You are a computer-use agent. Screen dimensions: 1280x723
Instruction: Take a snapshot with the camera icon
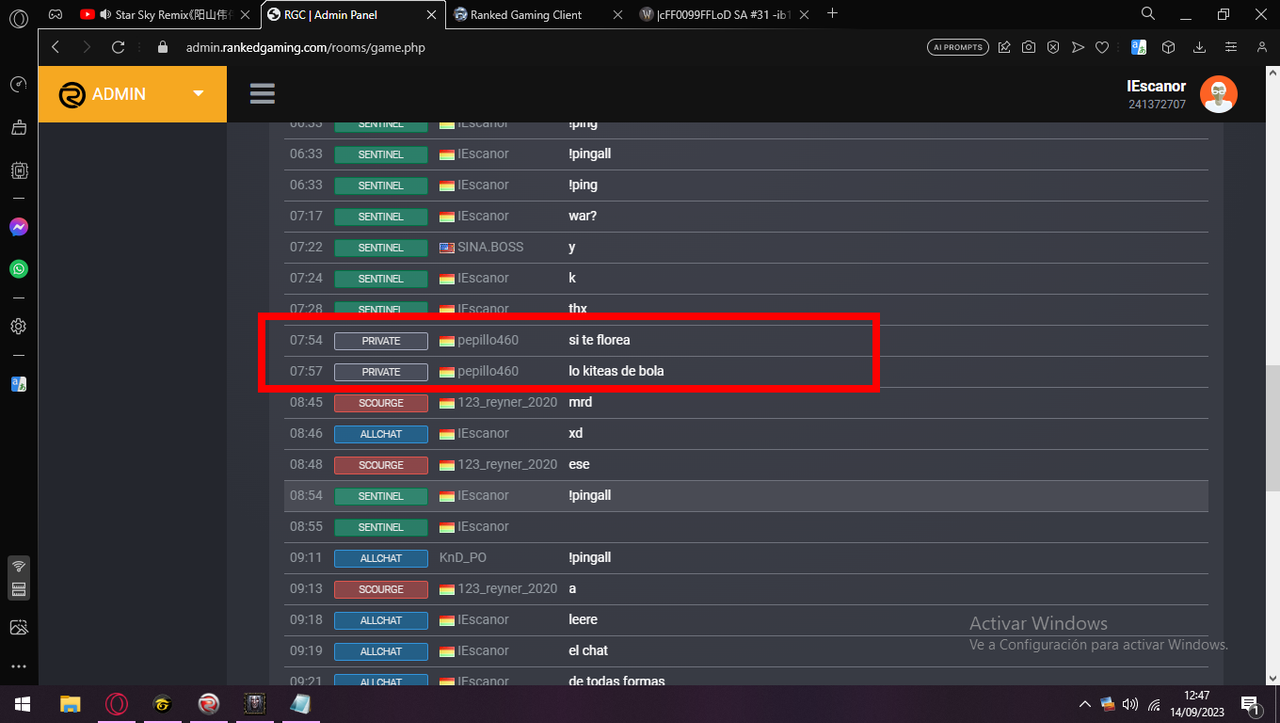[1028, 47]
